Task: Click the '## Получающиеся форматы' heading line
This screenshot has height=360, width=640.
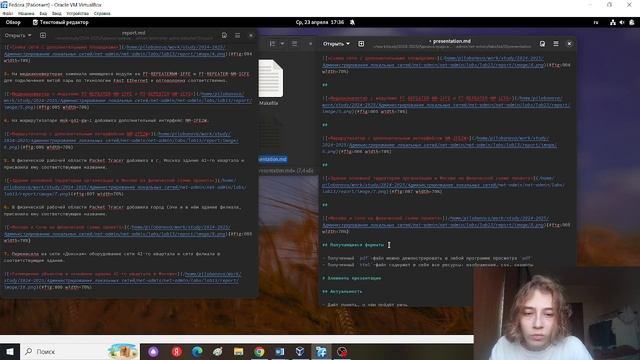Action: point(353,245)
